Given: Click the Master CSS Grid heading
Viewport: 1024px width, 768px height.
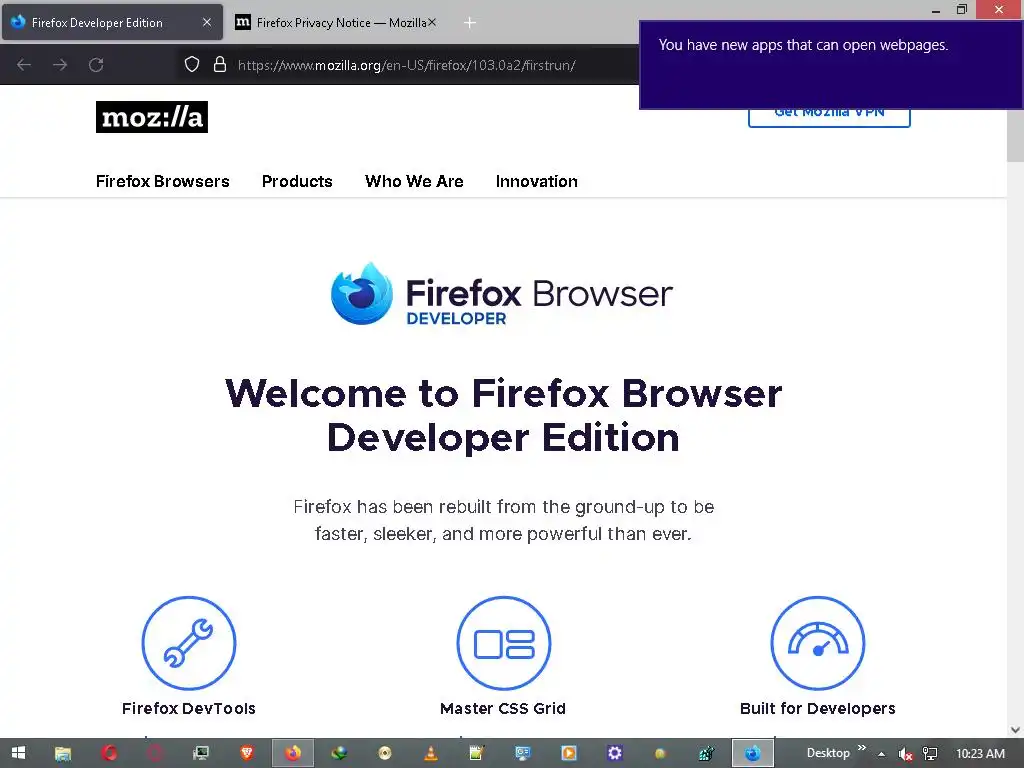Looking at the screenshot, I should [503, 709].
